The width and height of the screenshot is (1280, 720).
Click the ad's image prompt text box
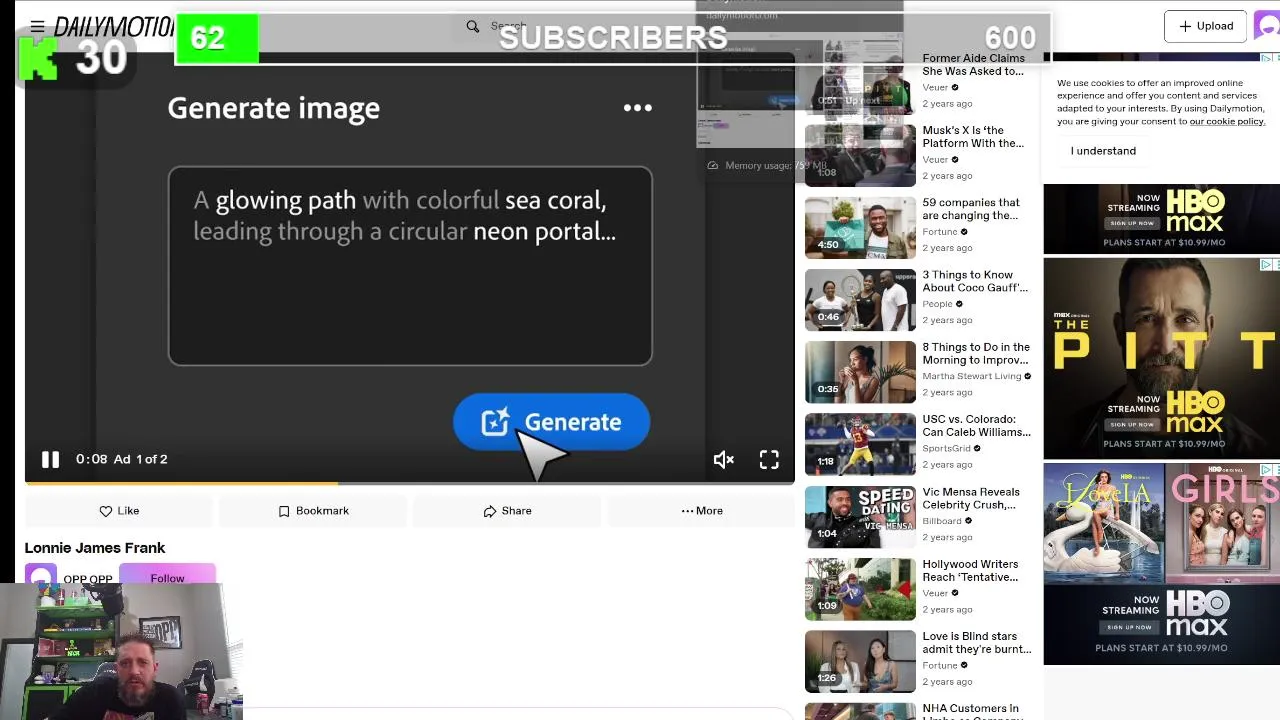point(410,266)
